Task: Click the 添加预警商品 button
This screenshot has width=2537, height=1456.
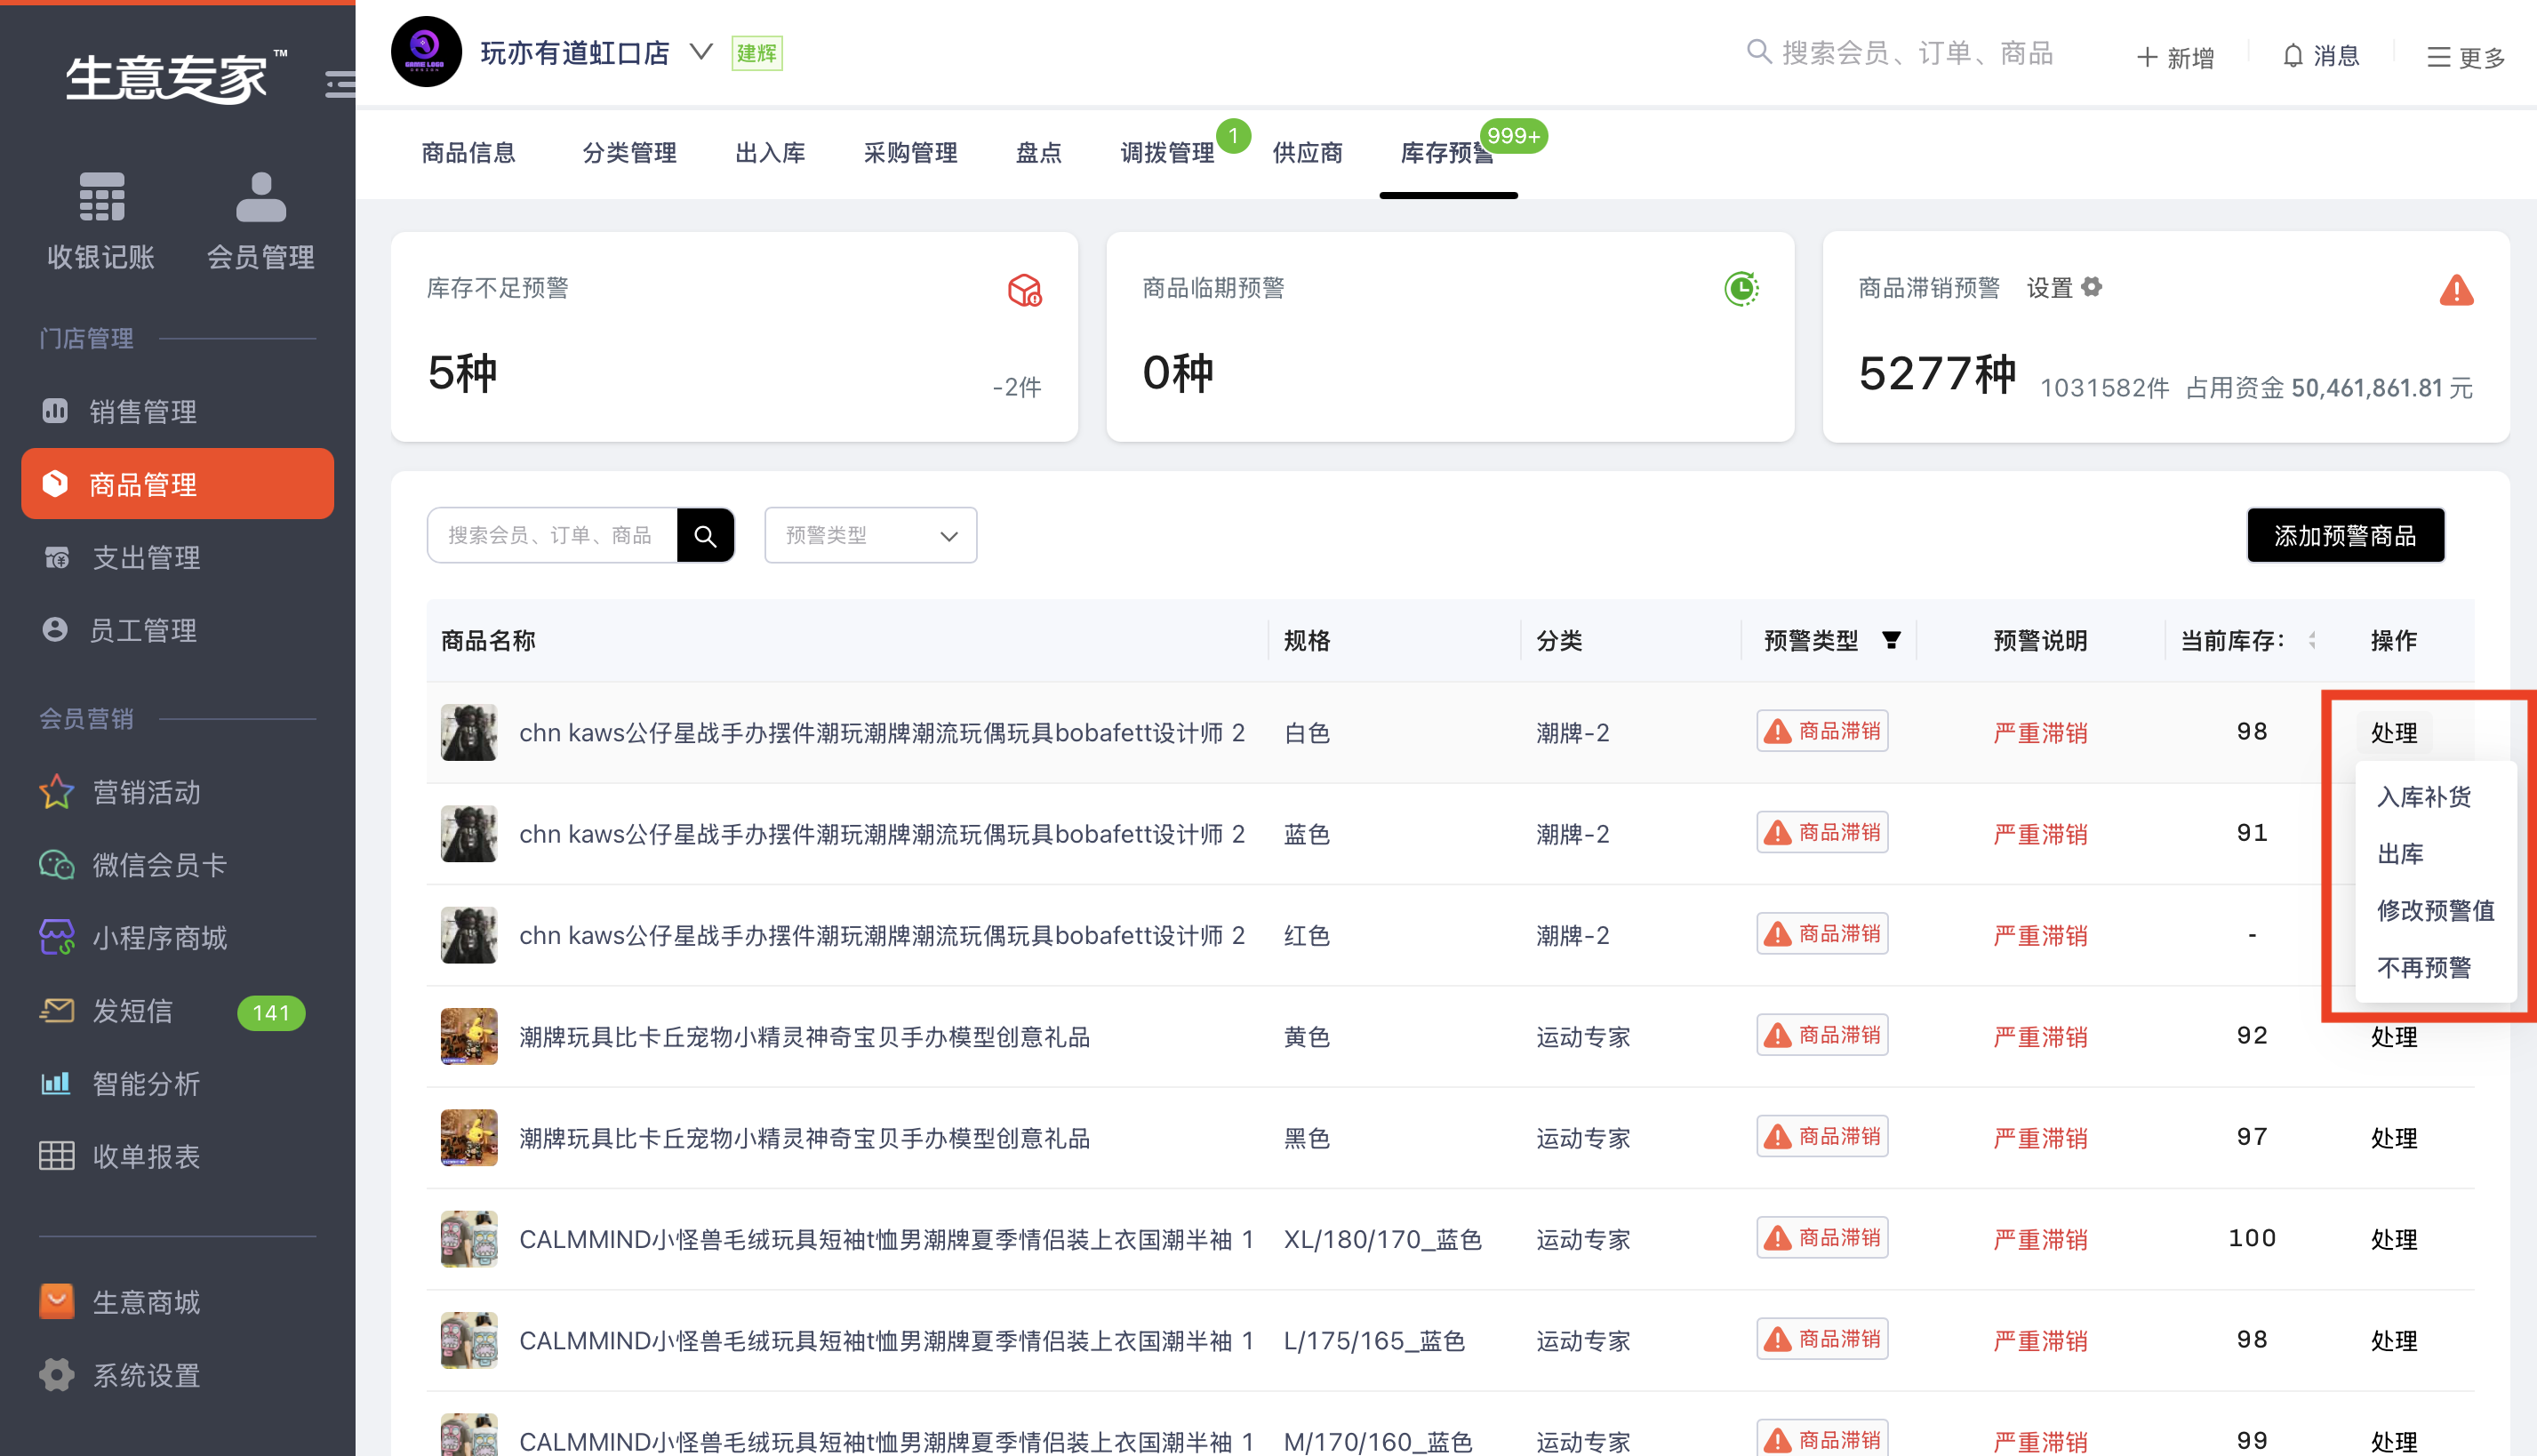Action: [2344, 536]
